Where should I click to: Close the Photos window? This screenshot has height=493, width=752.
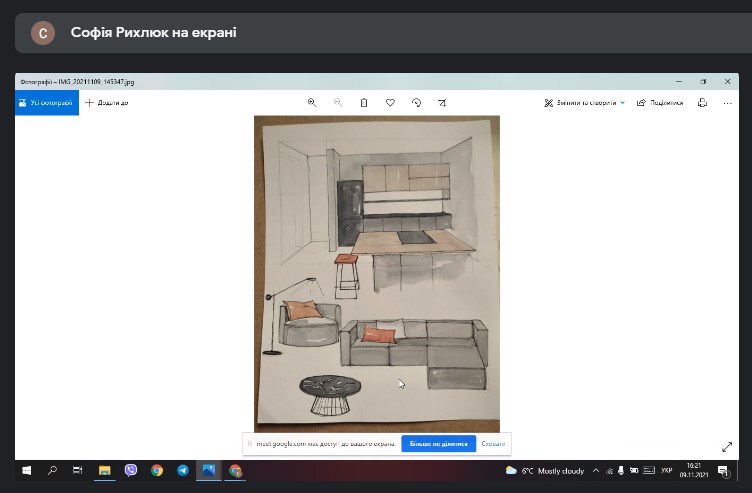pyautogui.click(x=728, y=82)
